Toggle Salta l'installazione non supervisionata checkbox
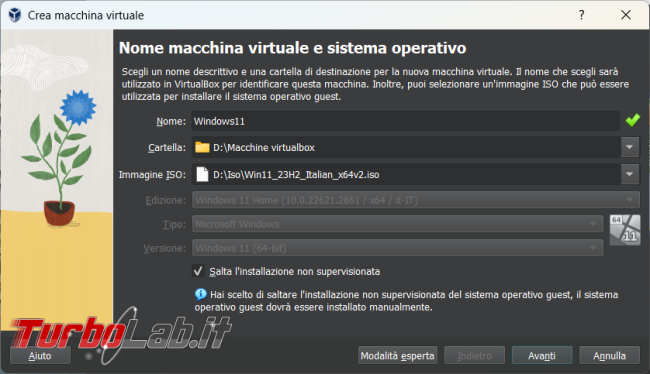The image size is (650, 374). 198,271
